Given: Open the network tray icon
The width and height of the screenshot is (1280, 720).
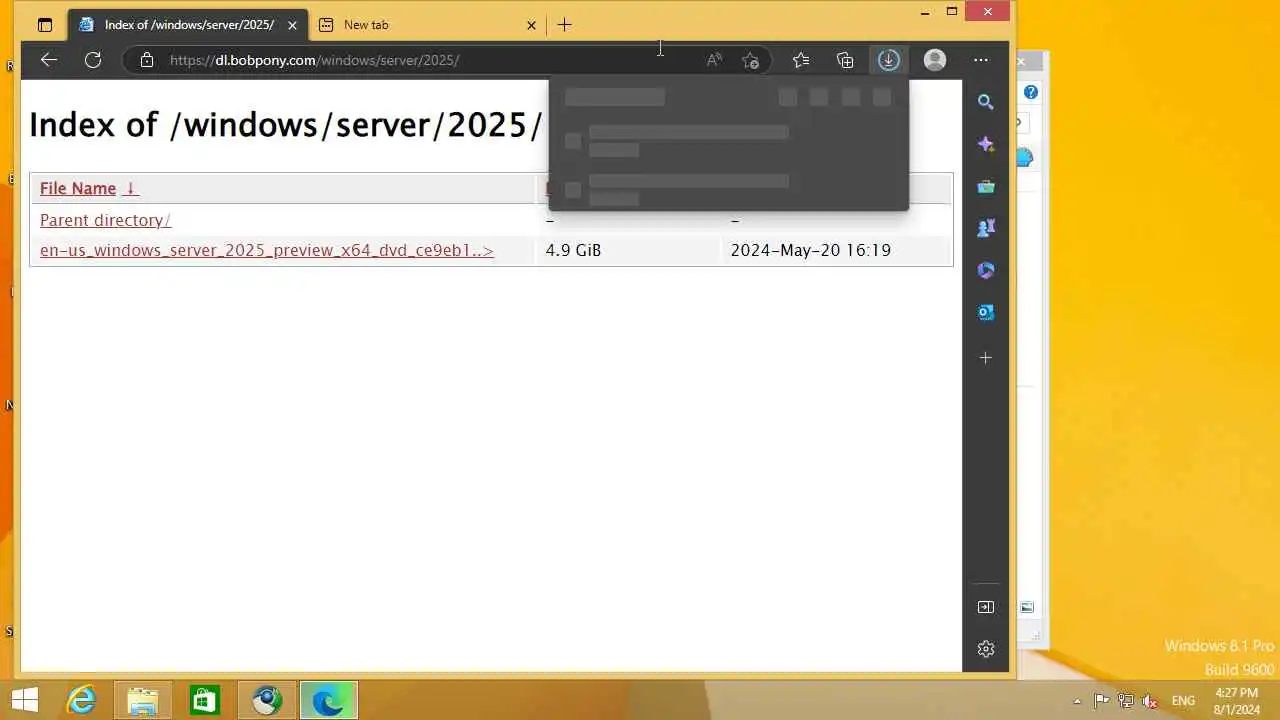Looking at the screenshot, I should [x=1126, y=701].
